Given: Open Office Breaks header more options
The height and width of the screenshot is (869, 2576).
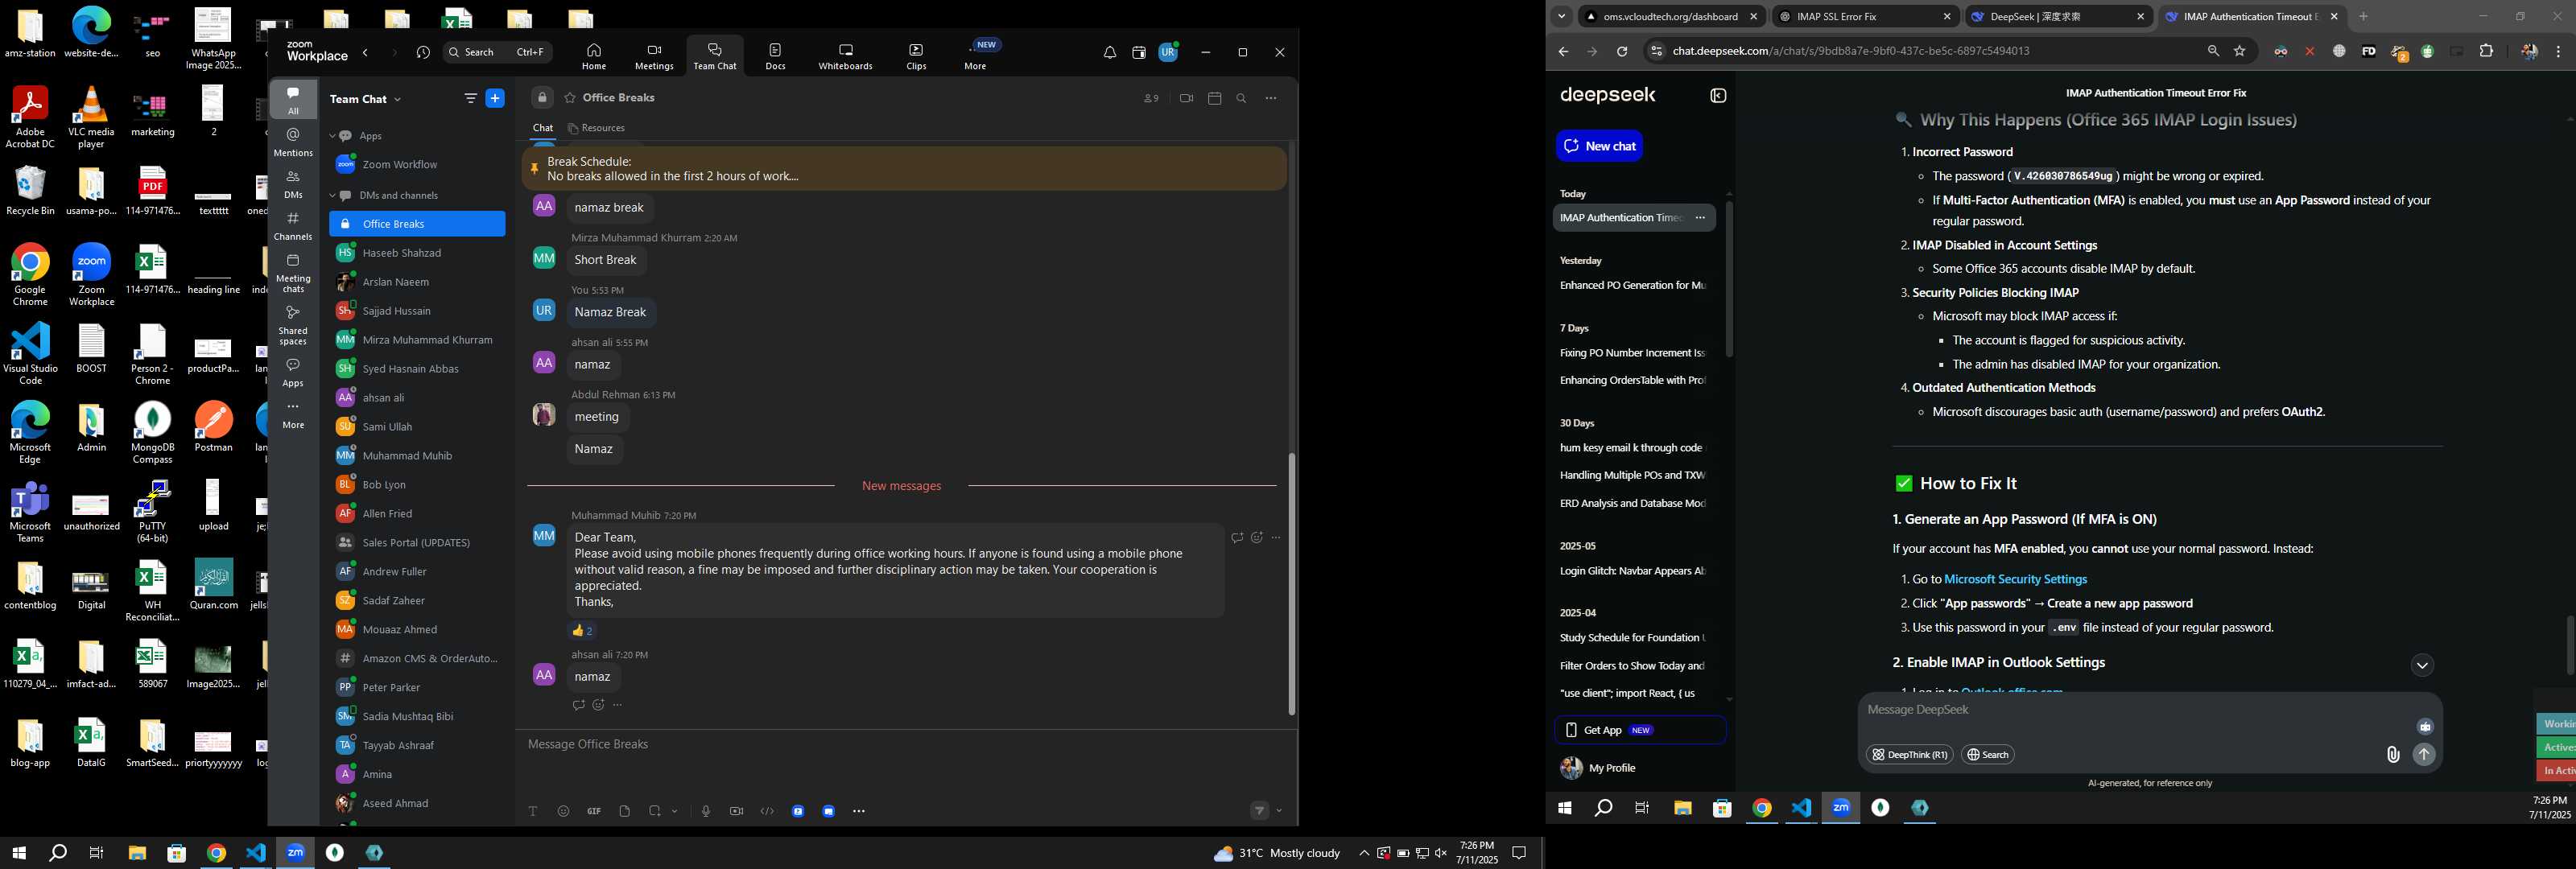Looking at the screenshot, I should pos(1270,98).
